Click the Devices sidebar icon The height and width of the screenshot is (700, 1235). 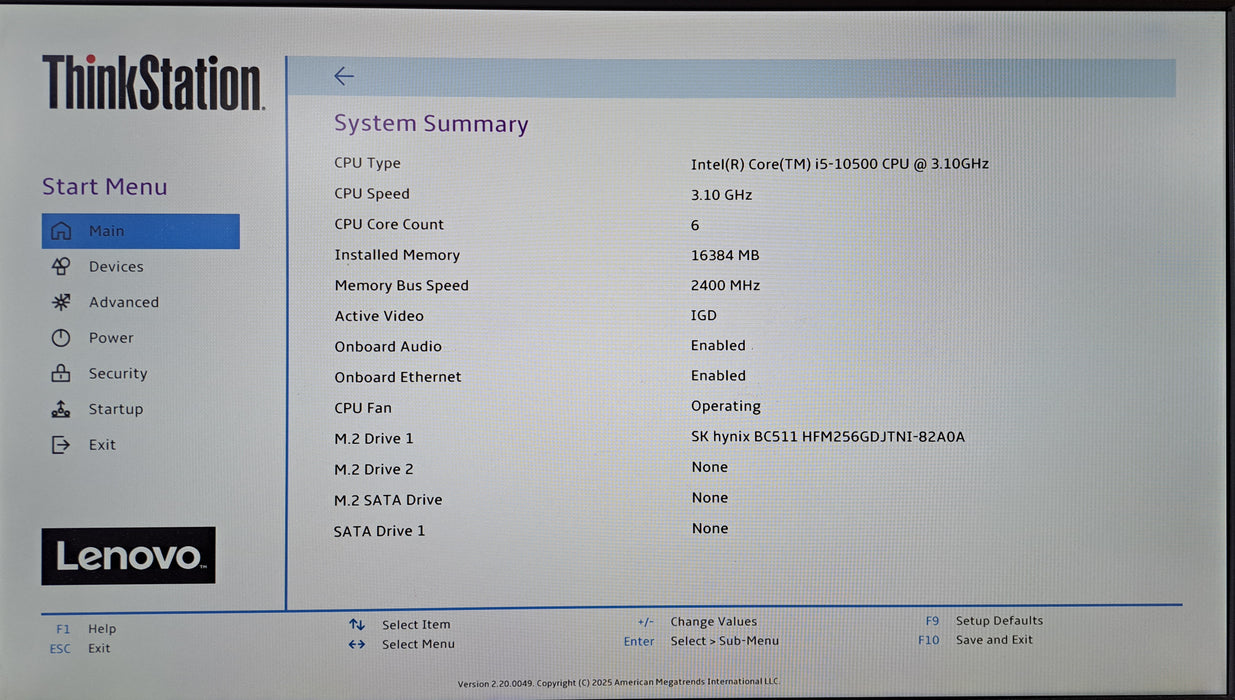(x=61, y=266)
